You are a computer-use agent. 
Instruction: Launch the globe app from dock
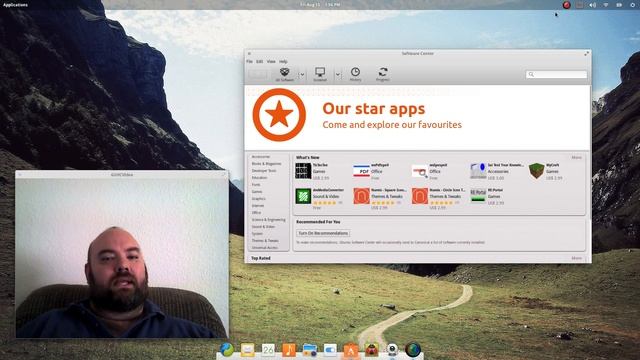413,350
